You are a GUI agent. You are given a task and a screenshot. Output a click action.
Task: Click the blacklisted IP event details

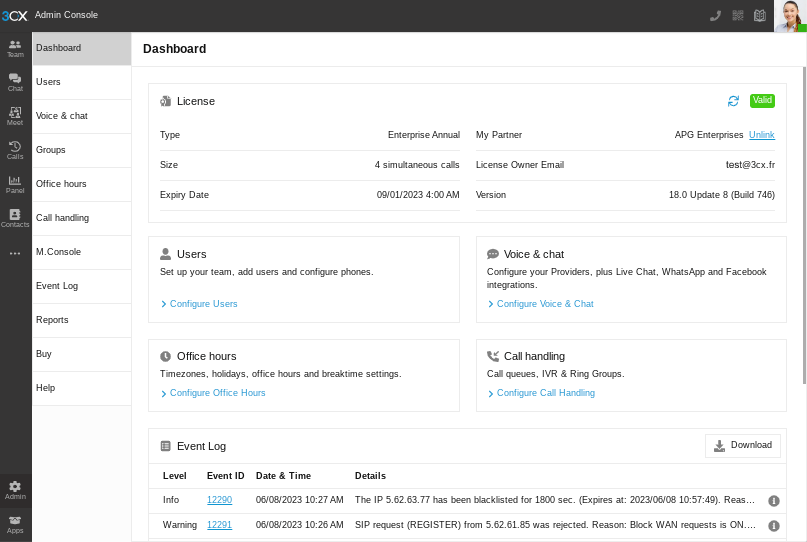click(x=555, y=500)
